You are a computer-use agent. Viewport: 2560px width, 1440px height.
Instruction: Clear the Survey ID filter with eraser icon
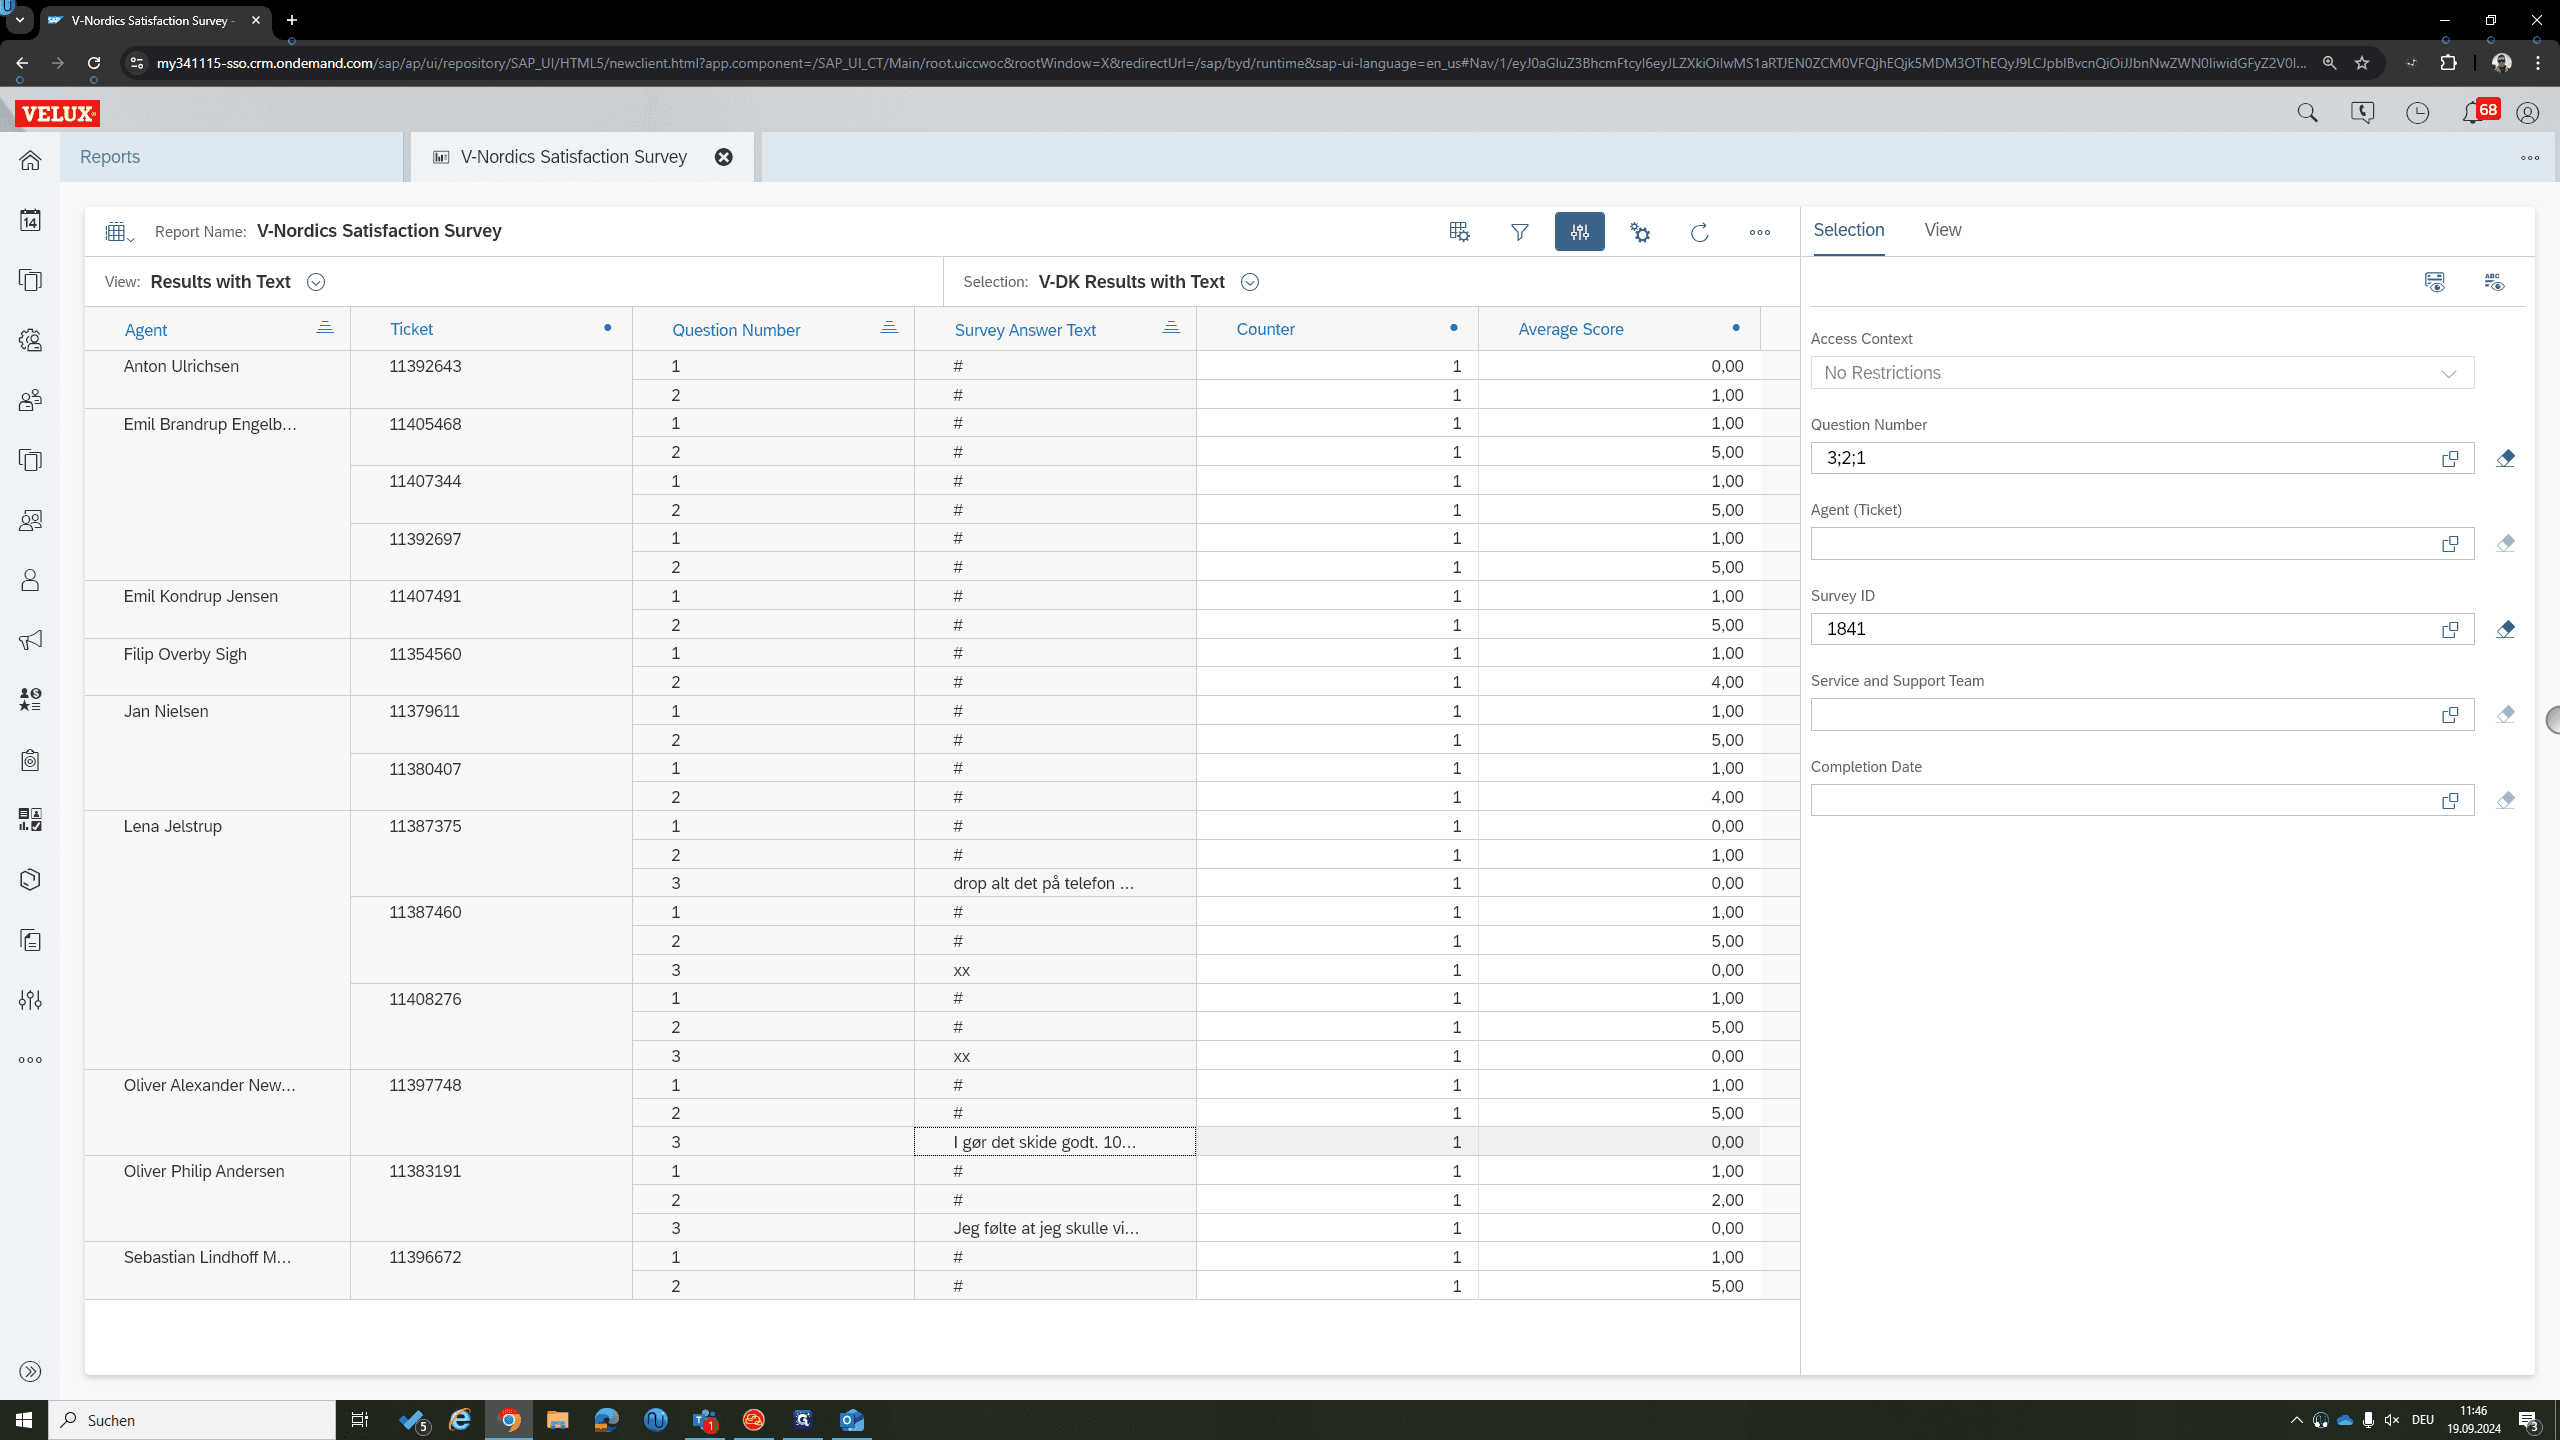pos(2505,629)
